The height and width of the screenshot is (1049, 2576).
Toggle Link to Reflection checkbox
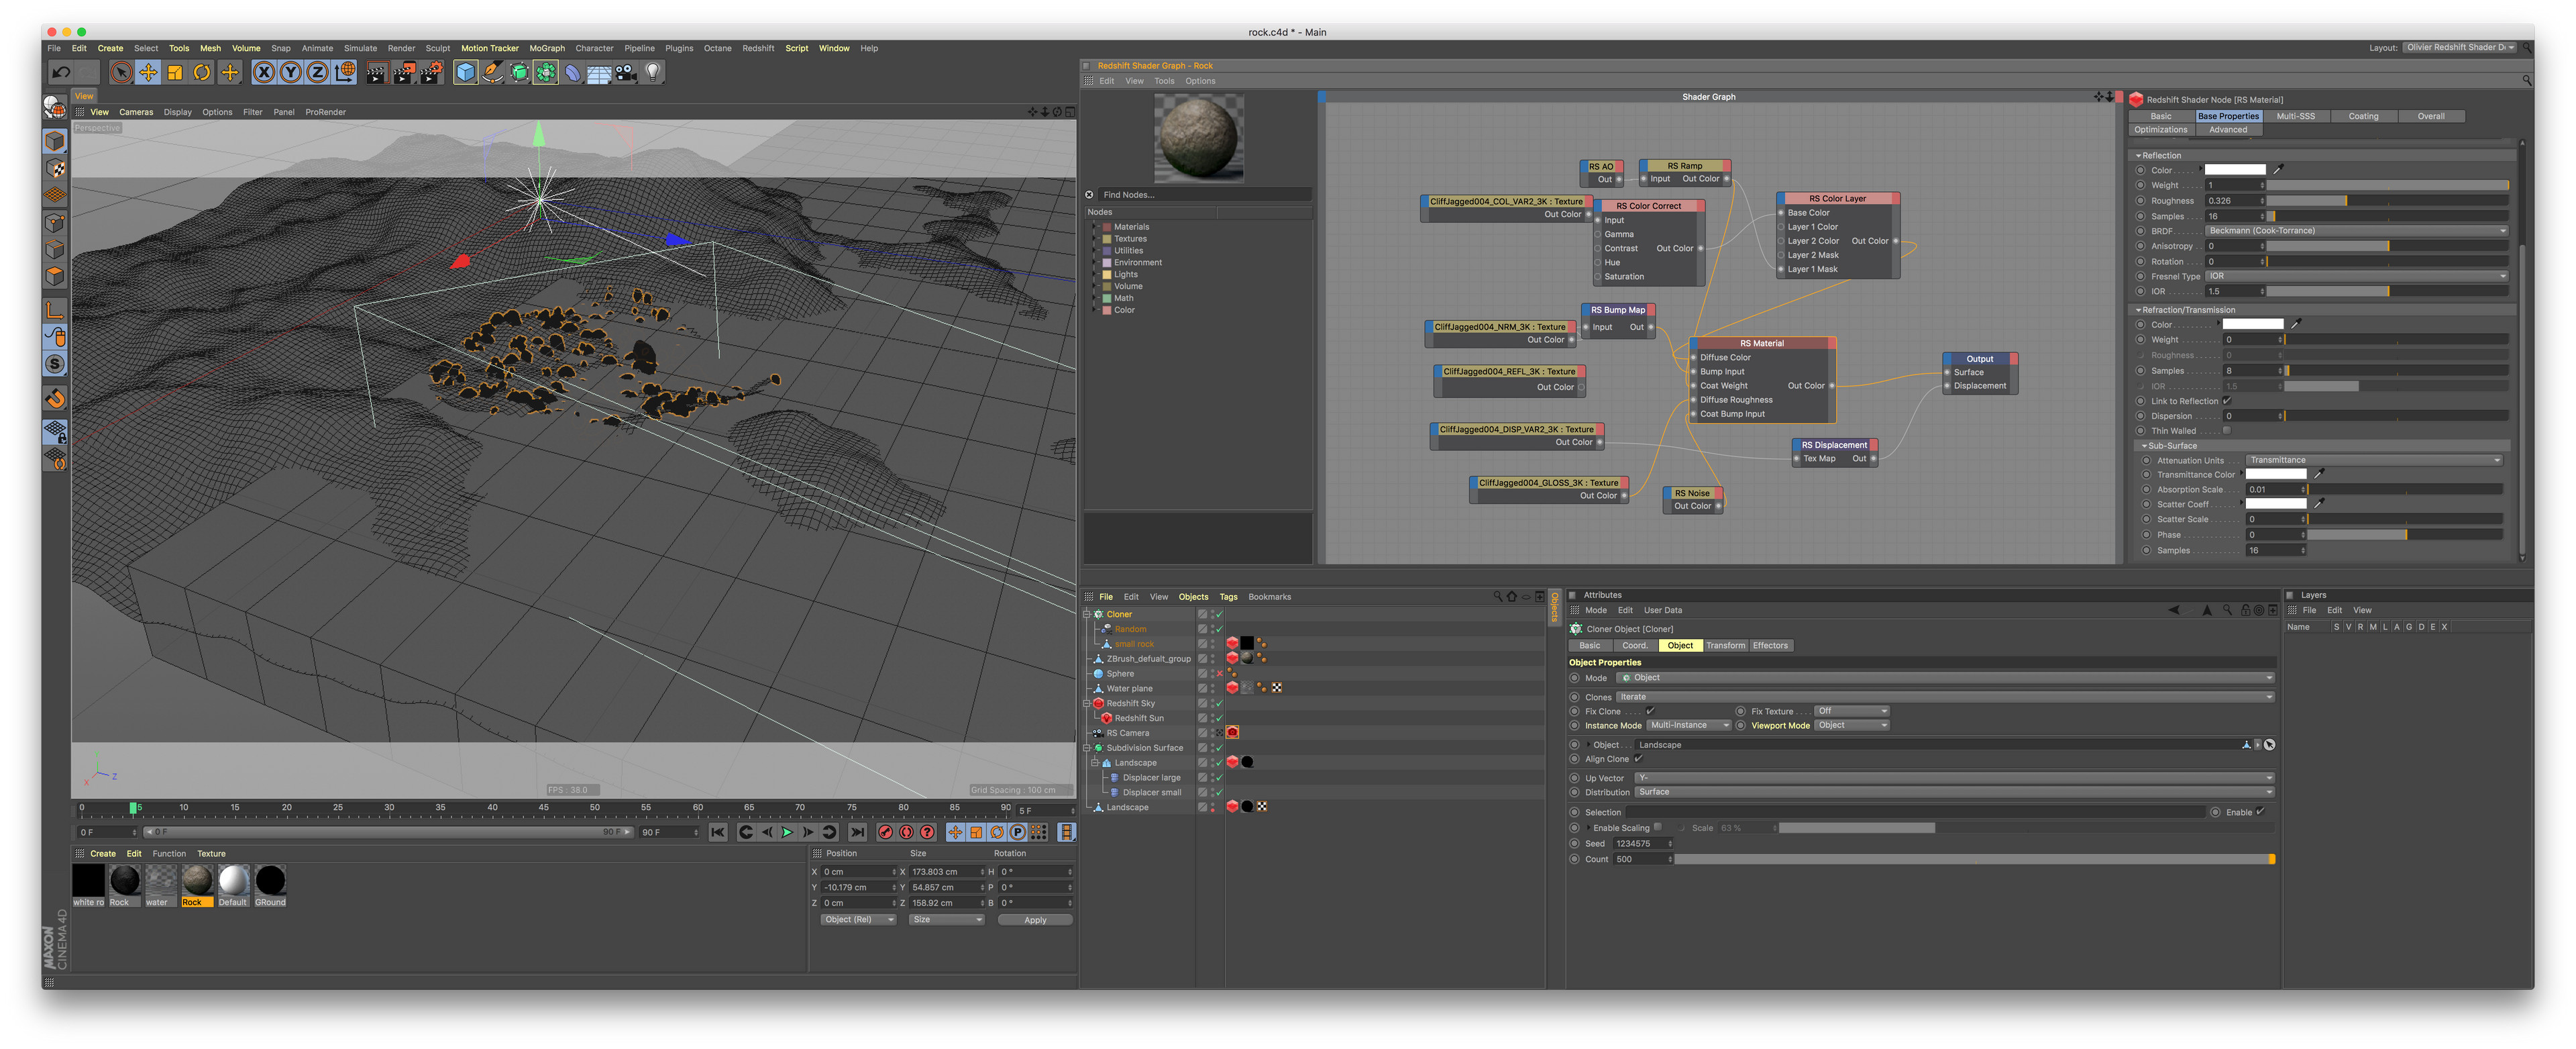point(2227,401)
